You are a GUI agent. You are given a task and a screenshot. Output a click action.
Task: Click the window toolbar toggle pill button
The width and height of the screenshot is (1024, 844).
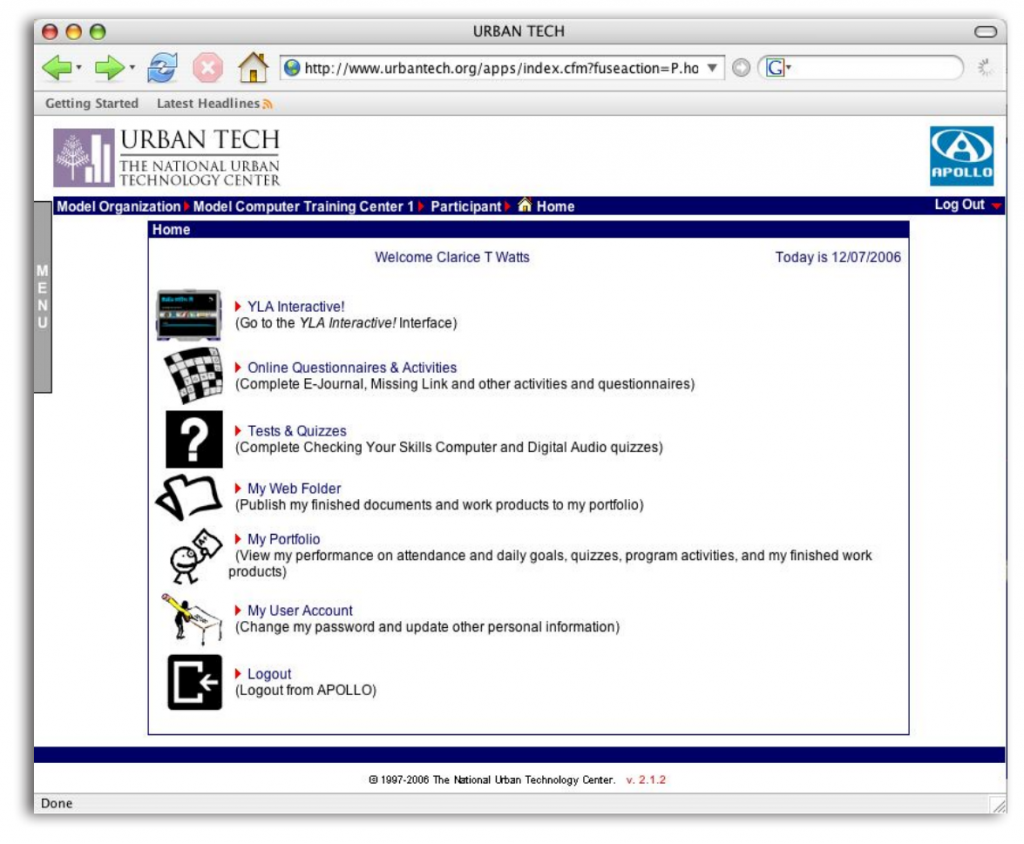[985, 31]
